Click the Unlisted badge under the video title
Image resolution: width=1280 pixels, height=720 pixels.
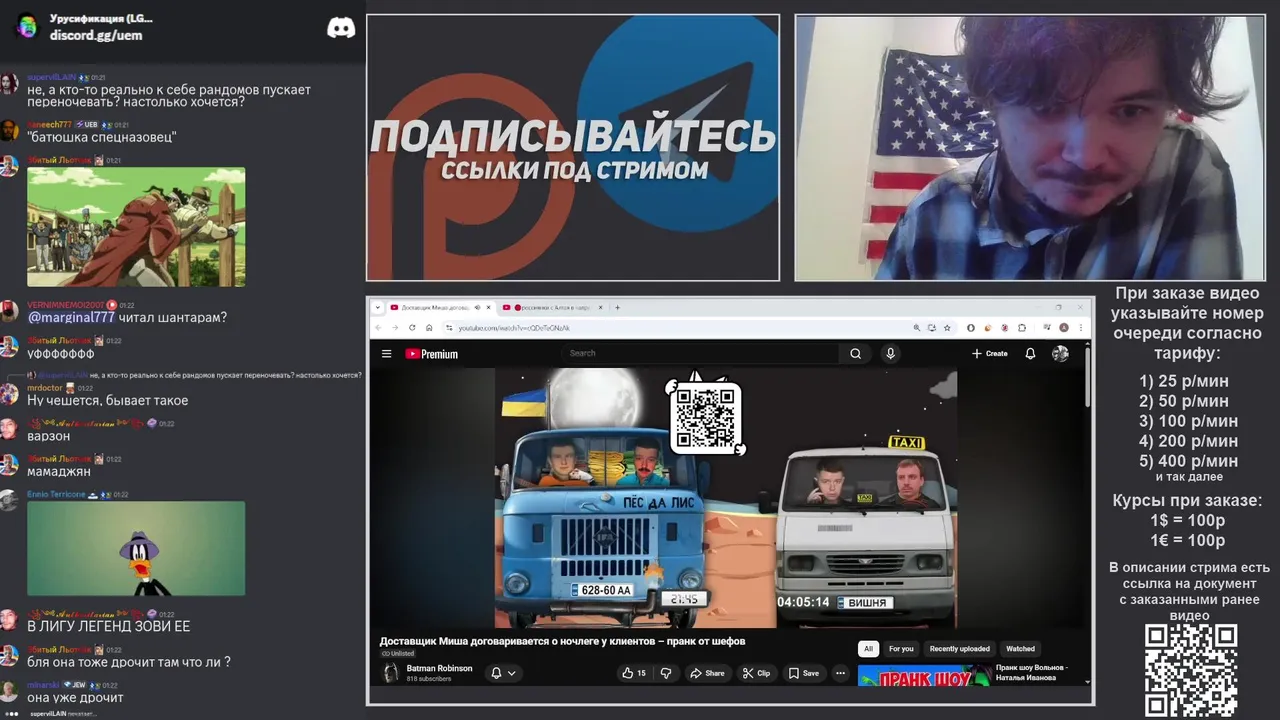[x=397, y=653]
